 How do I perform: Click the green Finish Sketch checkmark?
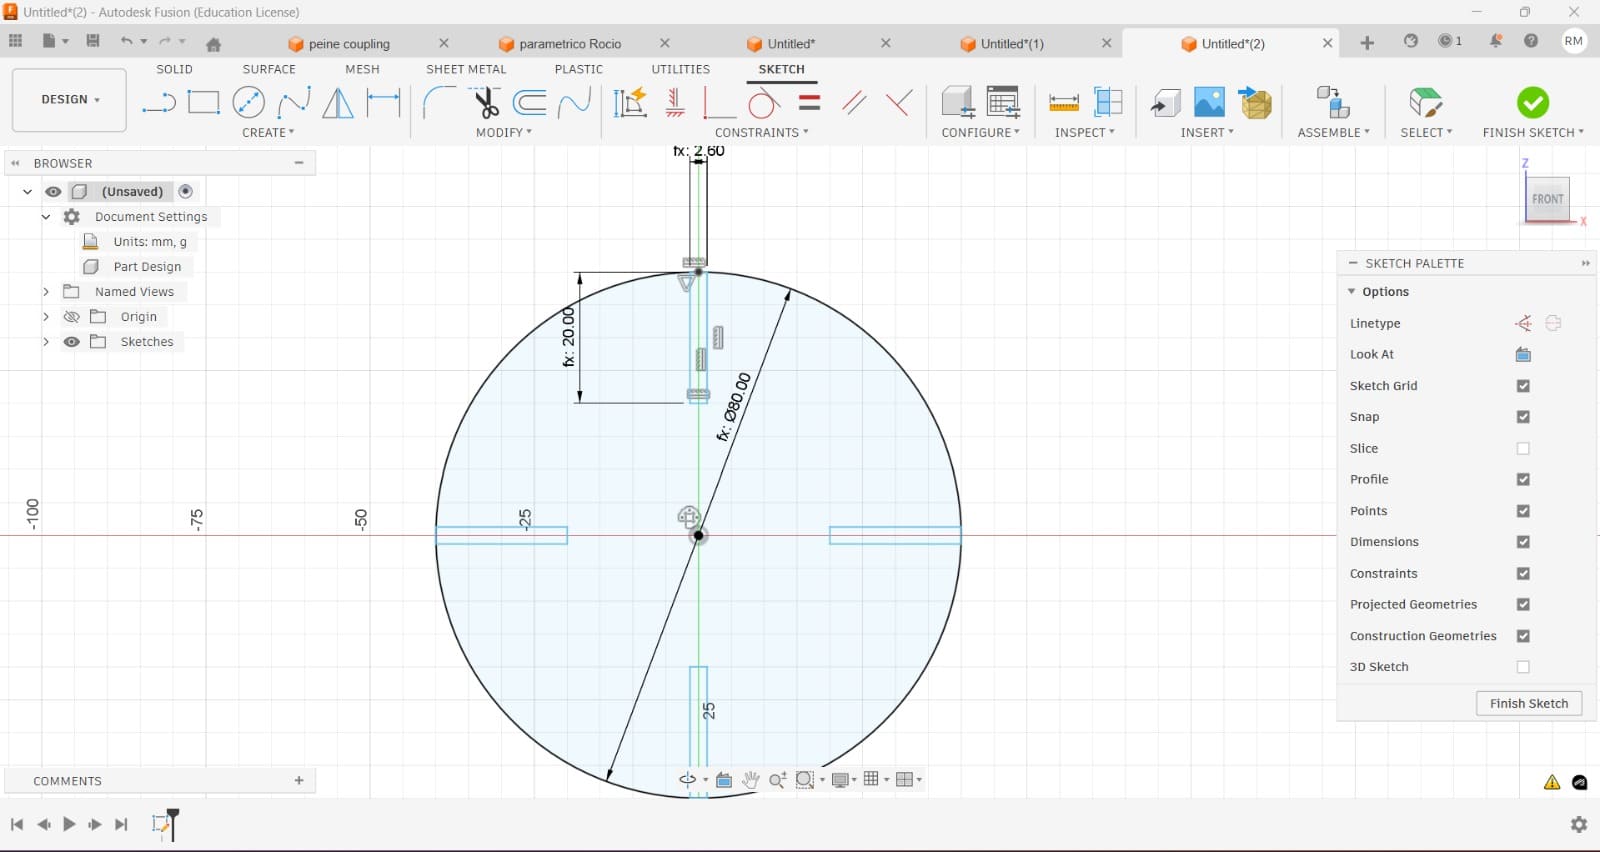click(x=1532, y=102)
